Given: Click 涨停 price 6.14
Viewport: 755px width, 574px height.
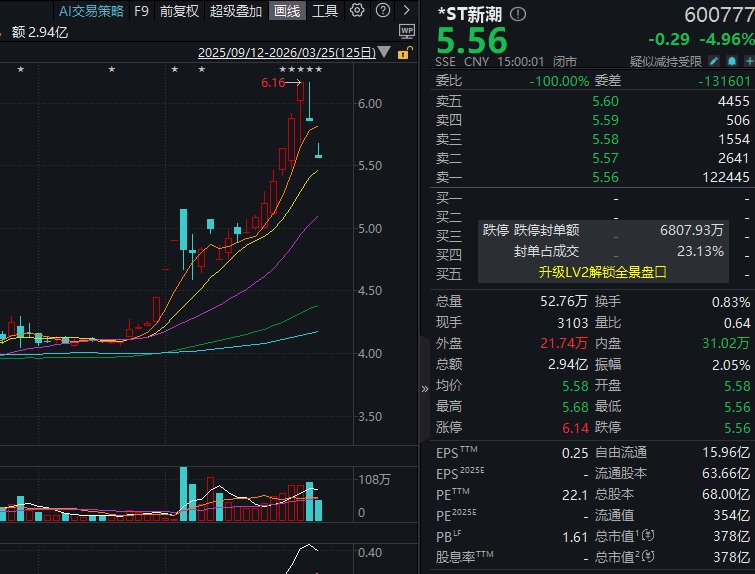Looking at the screenshot, I should point(575,428).
